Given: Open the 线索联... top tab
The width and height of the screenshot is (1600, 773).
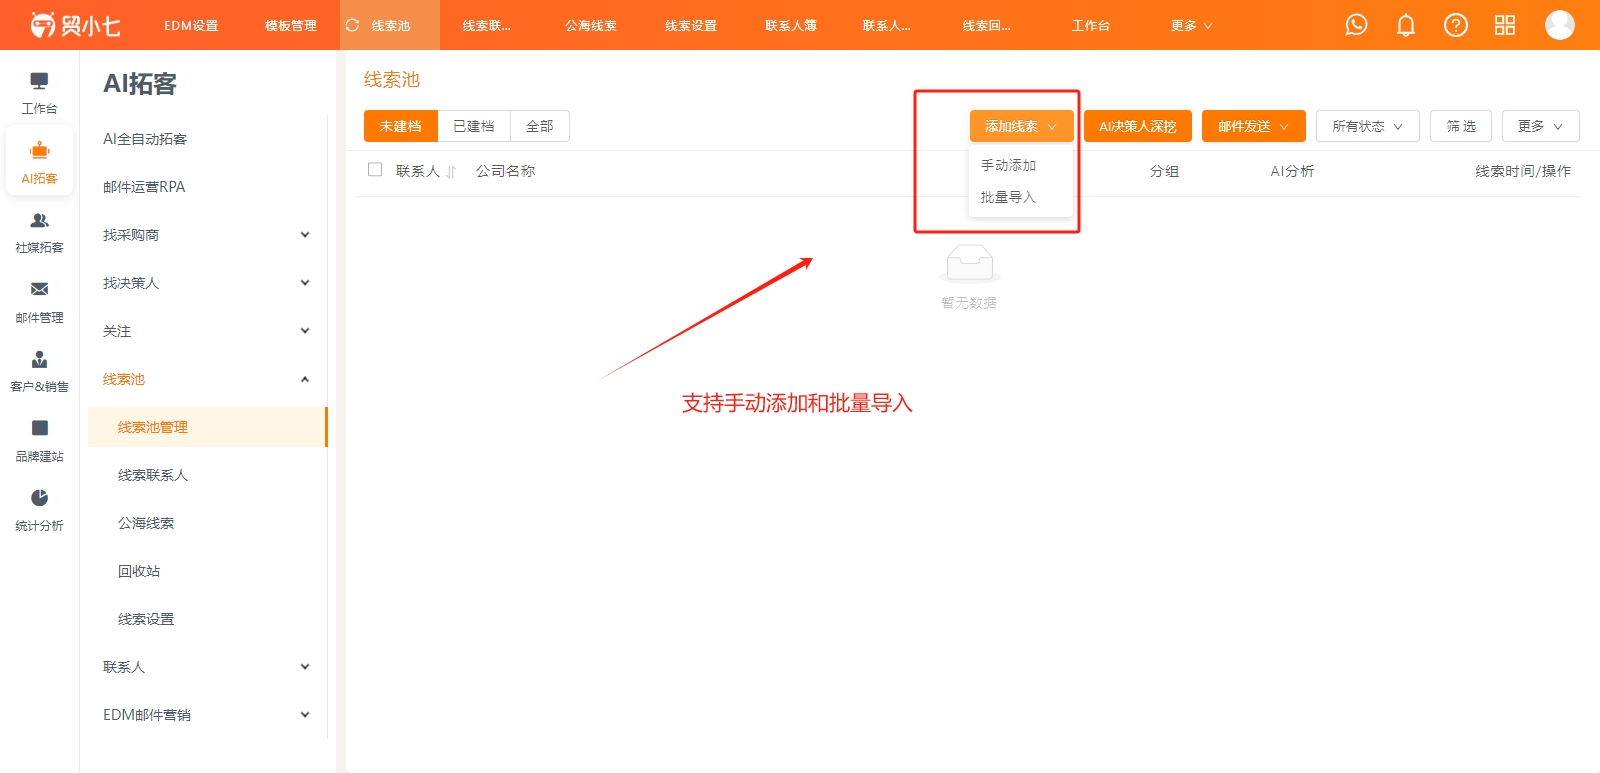Looking at the screenshot, I should 487,25.
